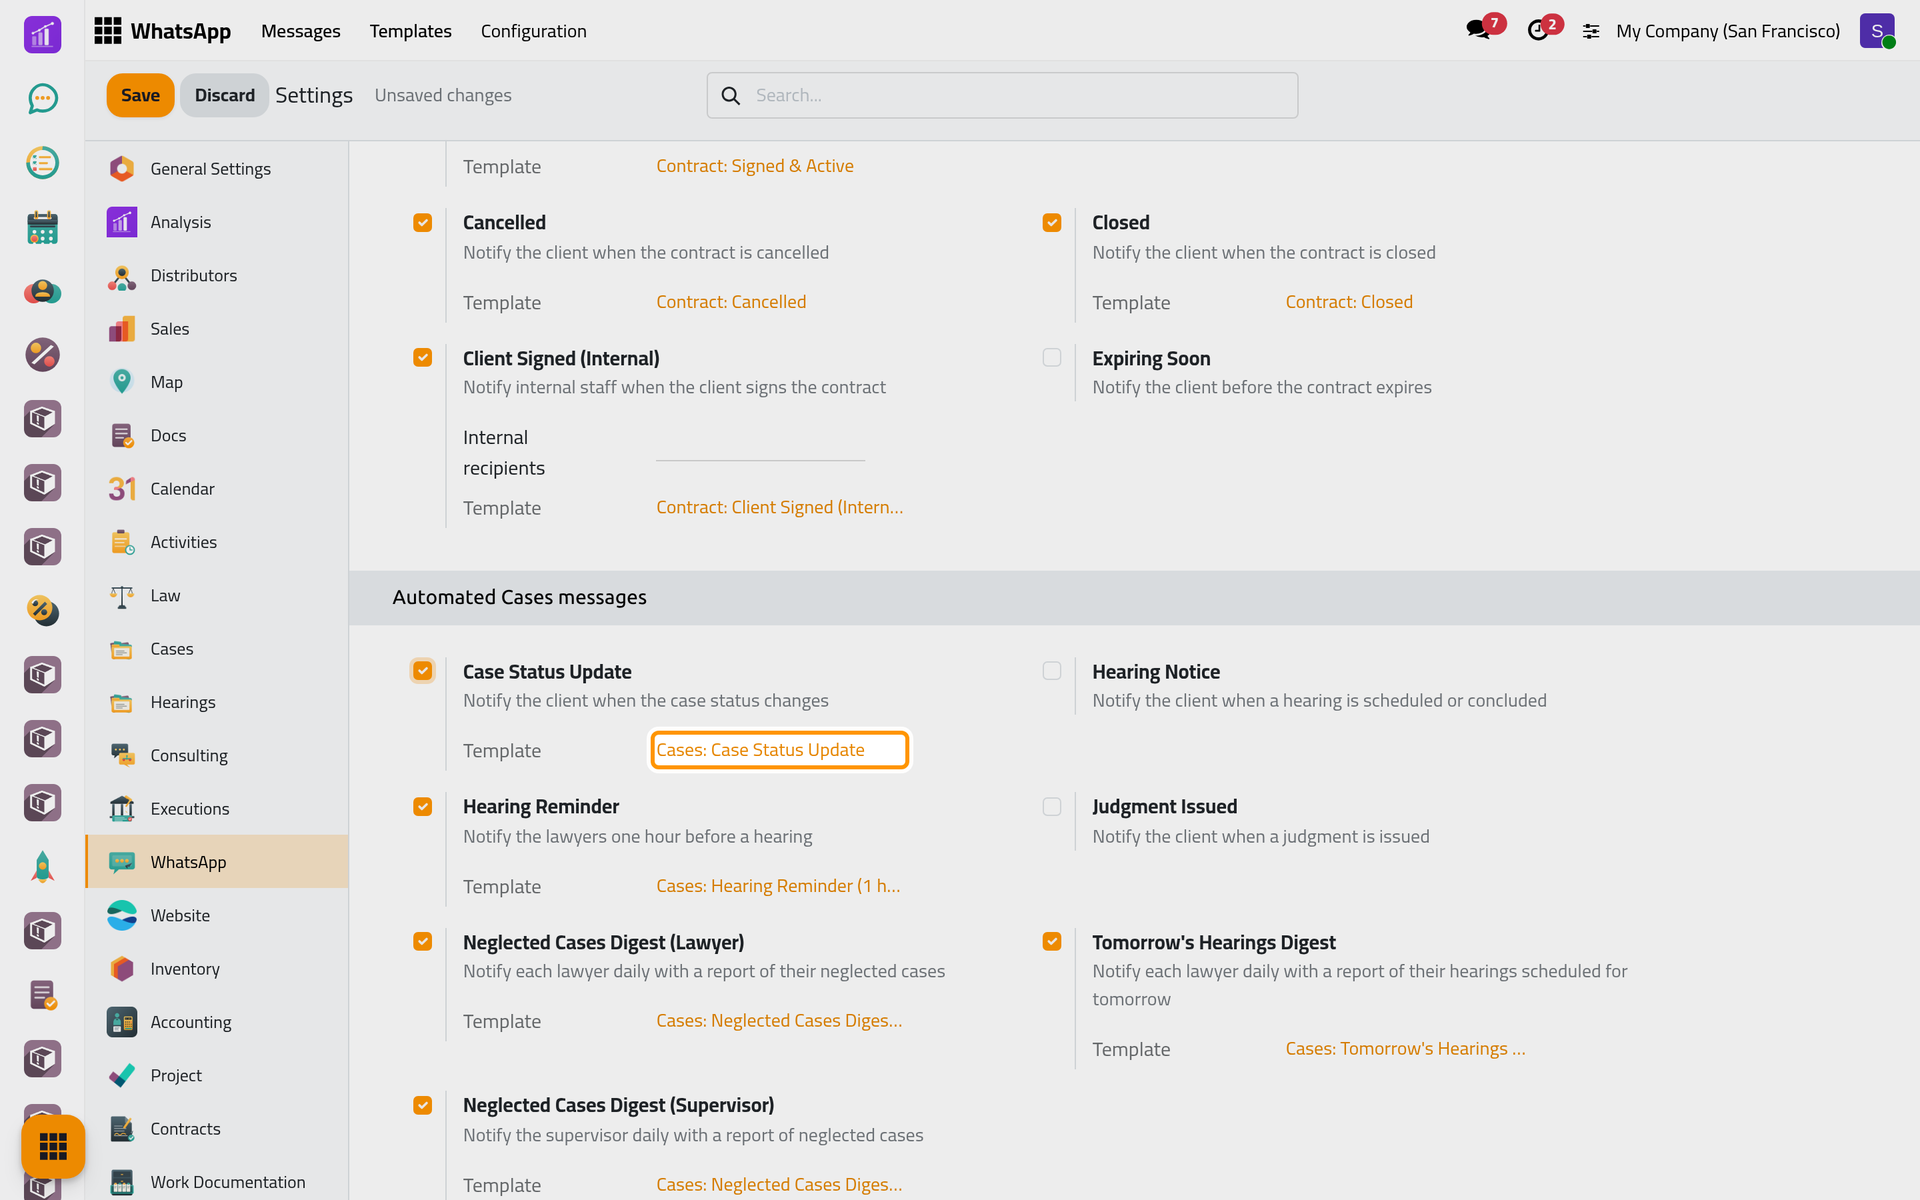
Task: Open the calendar app icon in left rail
Action: click(42, 227)
